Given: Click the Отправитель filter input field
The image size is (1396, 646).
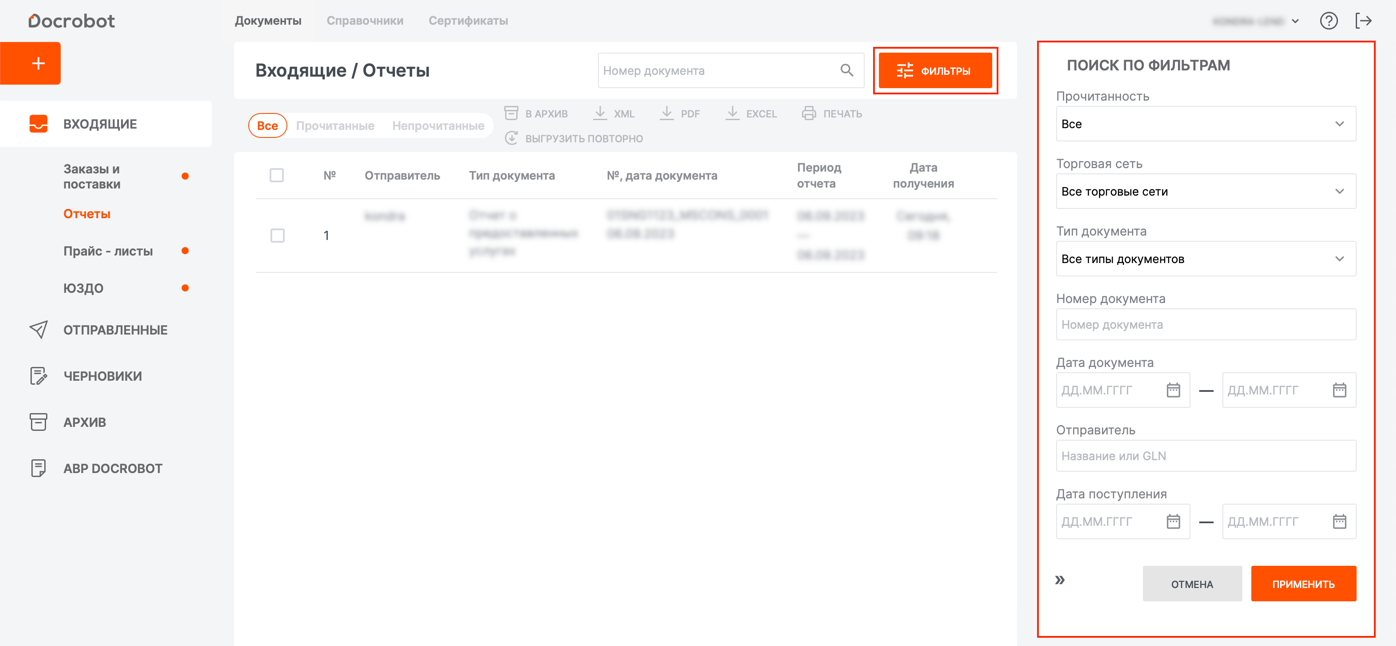Looking at the screenshot, I should coord(1205,456).
